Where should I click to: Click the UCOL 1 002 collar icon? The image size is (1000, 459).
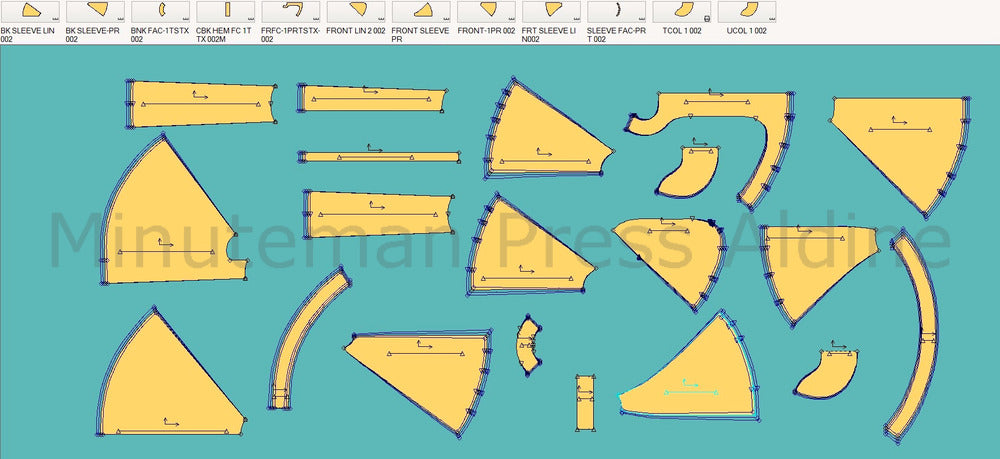pos(748,12)
